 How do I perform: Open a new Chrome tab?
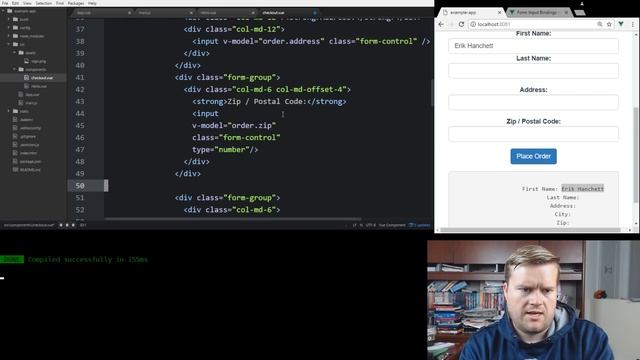580,13
